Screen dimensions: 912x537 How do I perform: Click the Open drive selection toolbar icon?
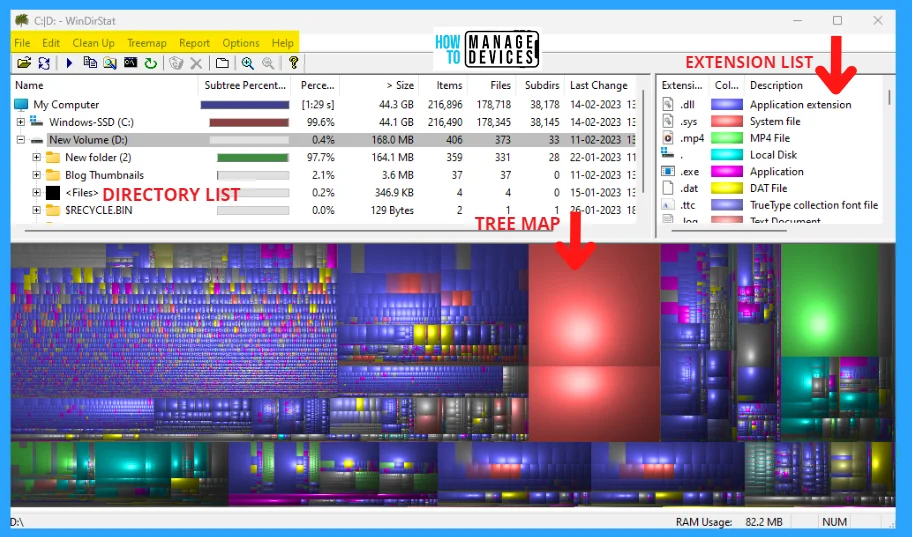[24, 63]
